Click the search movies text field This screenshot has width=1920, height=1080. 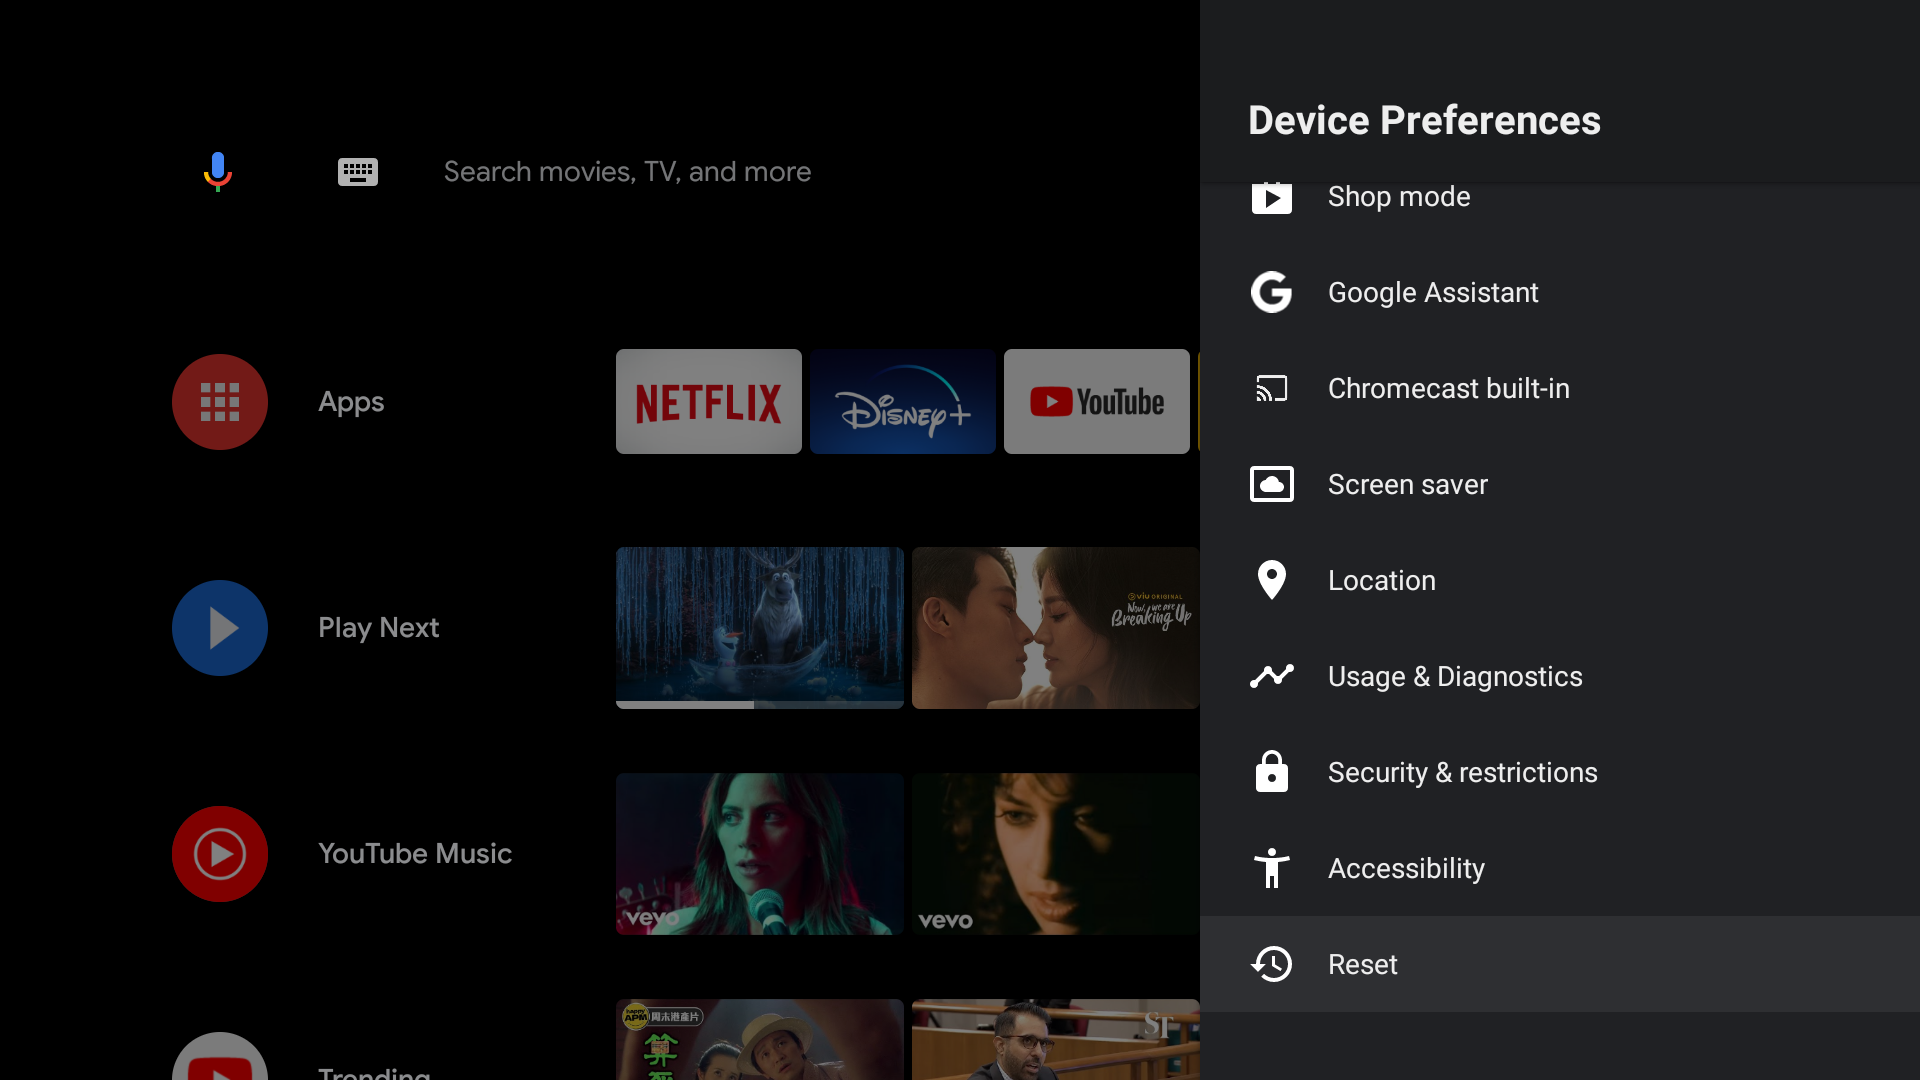click(x=627, y=172)
